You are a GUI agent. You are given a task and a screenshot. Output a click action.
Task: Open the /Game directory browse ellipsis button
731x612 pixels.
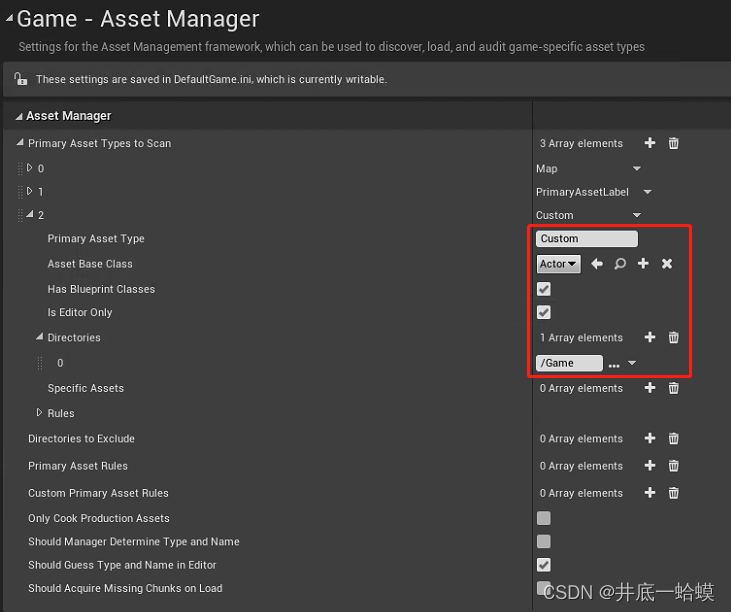coord(614,365)
